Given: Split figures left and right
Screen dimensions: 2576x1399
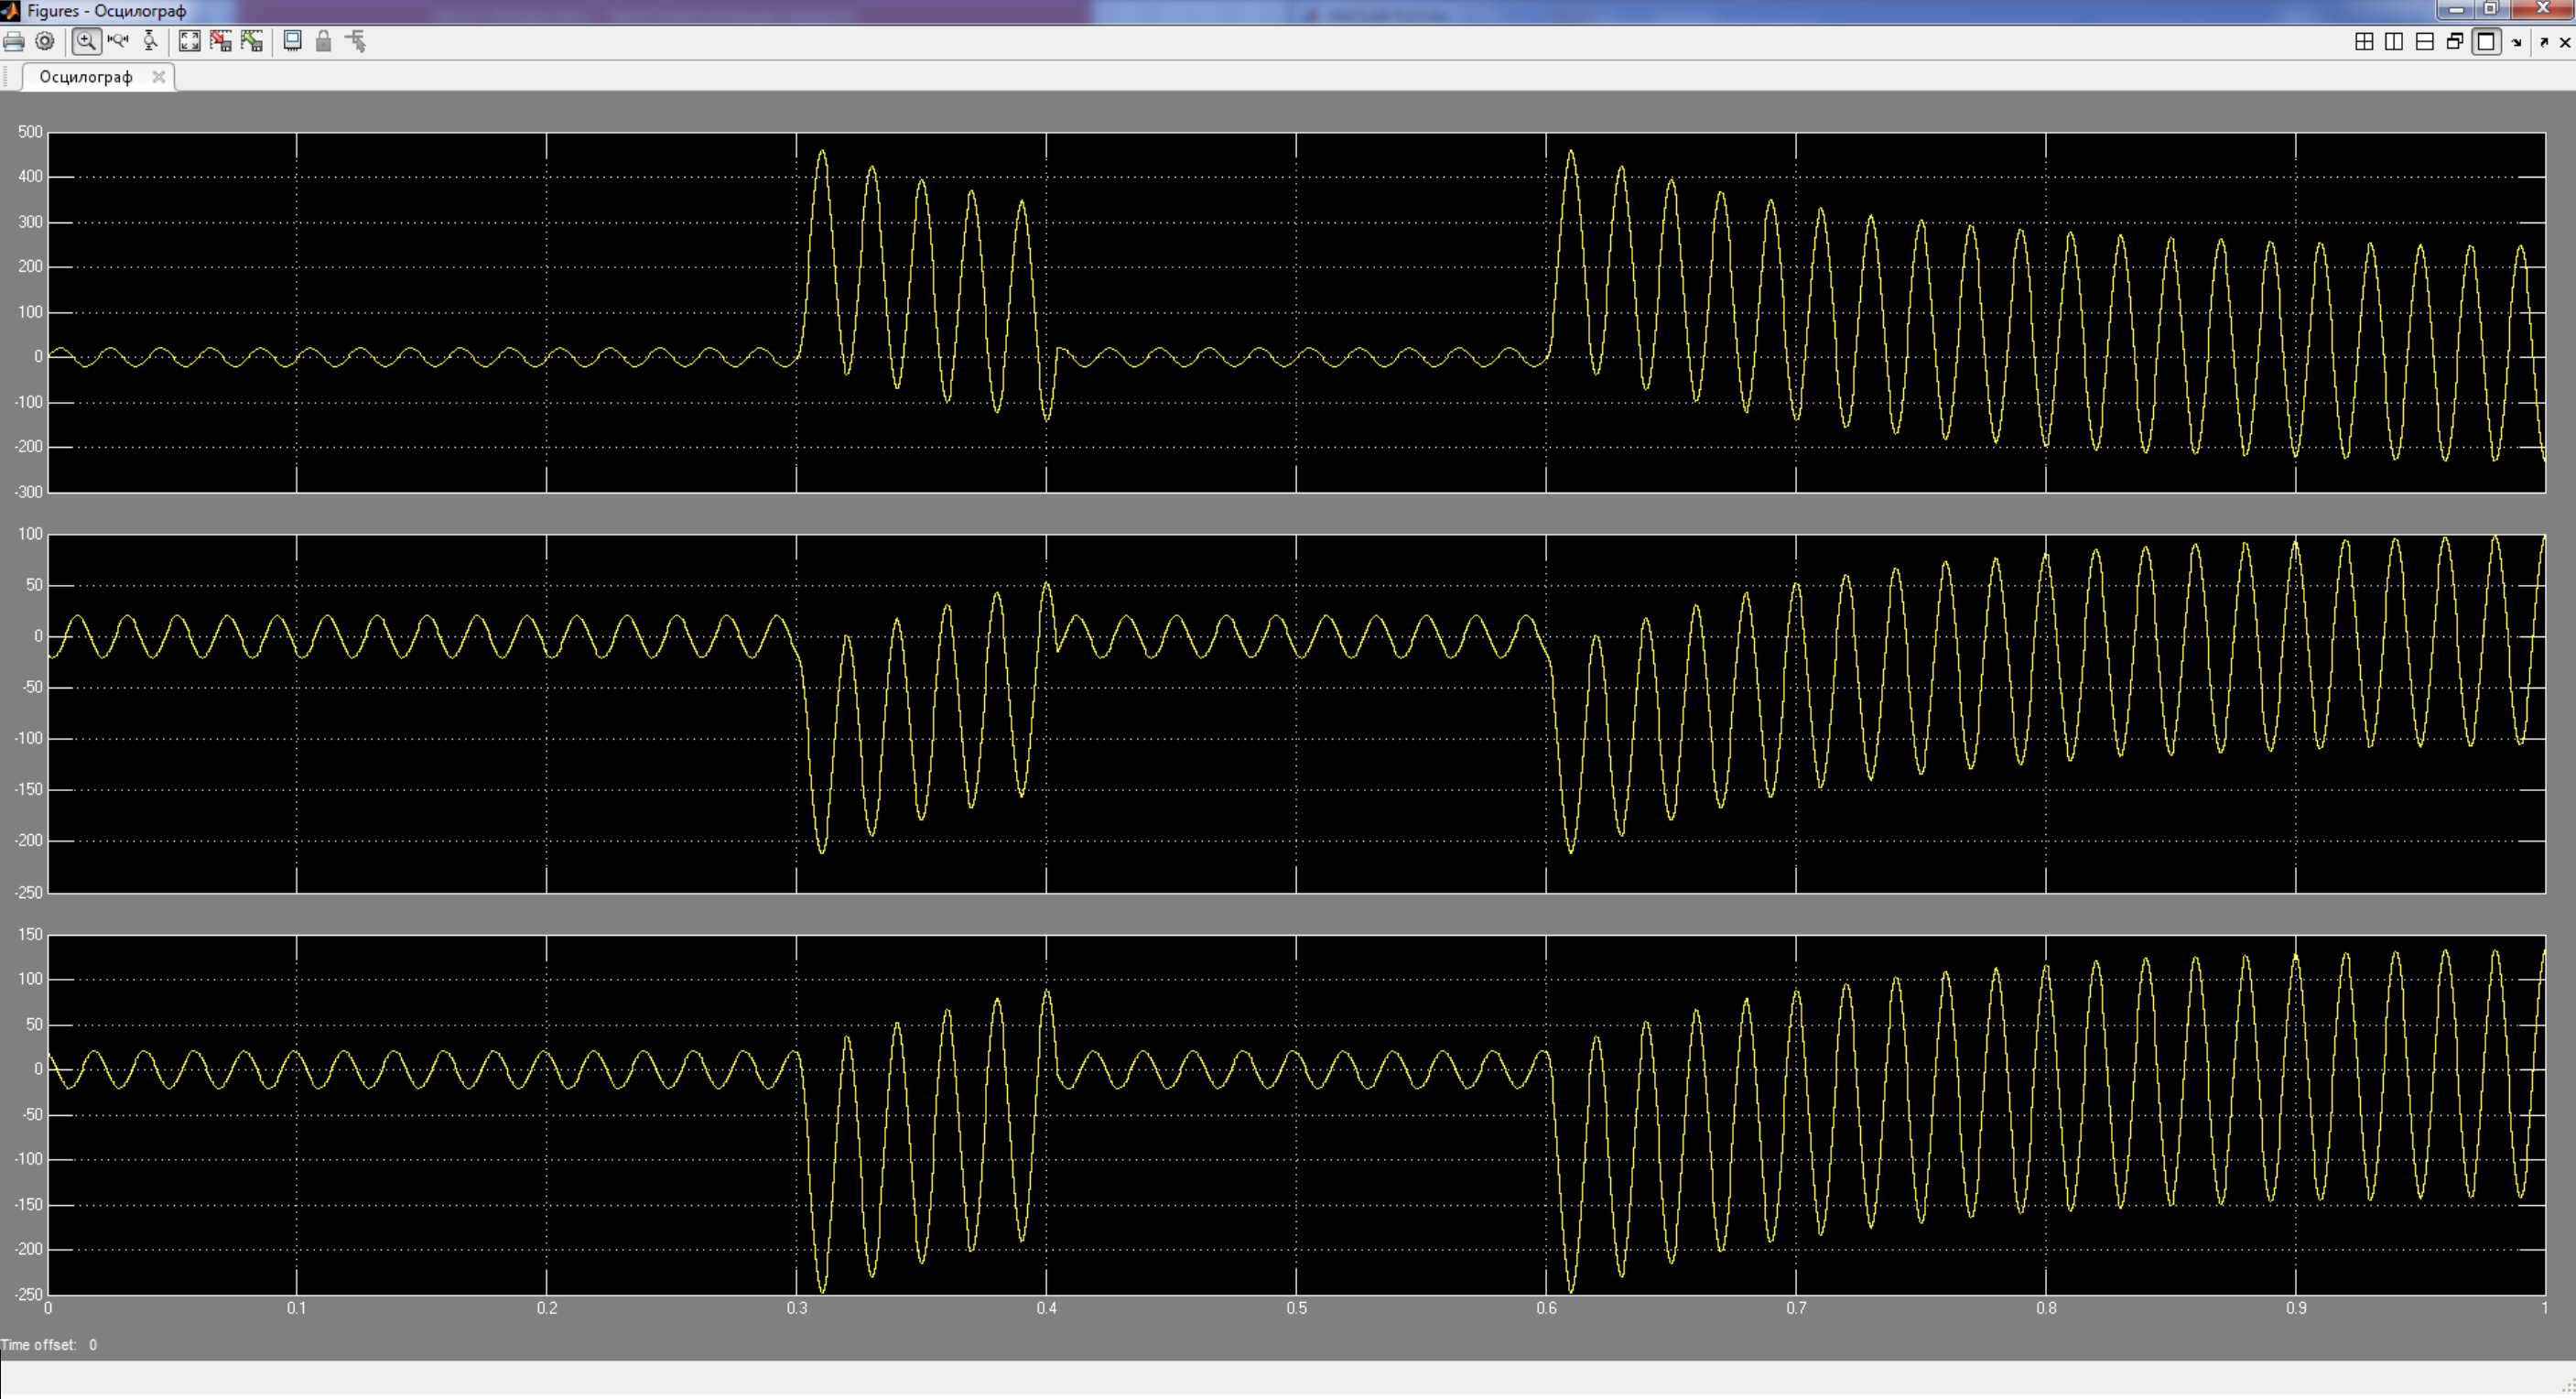Looking at the screenshot, I should click(x=2394, y=42).
